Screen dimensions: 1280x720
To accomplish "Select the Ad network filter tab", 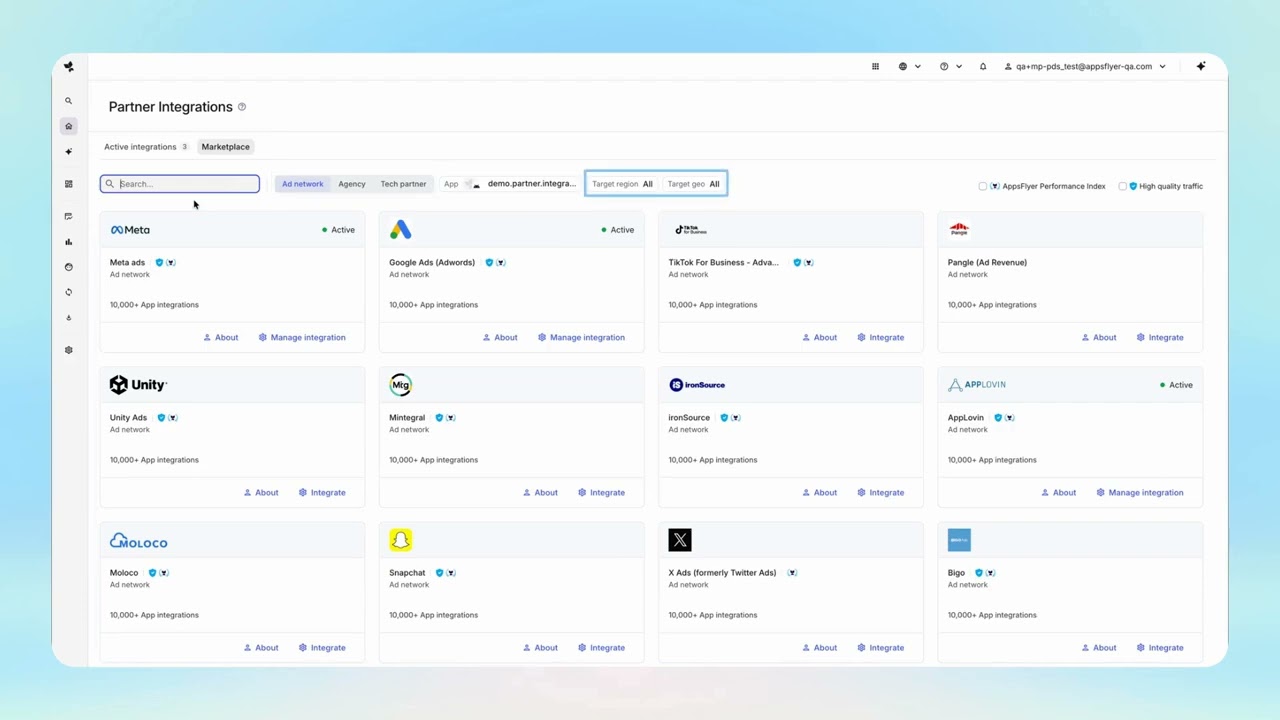I will pyautogui.click(x=303, y=184).
